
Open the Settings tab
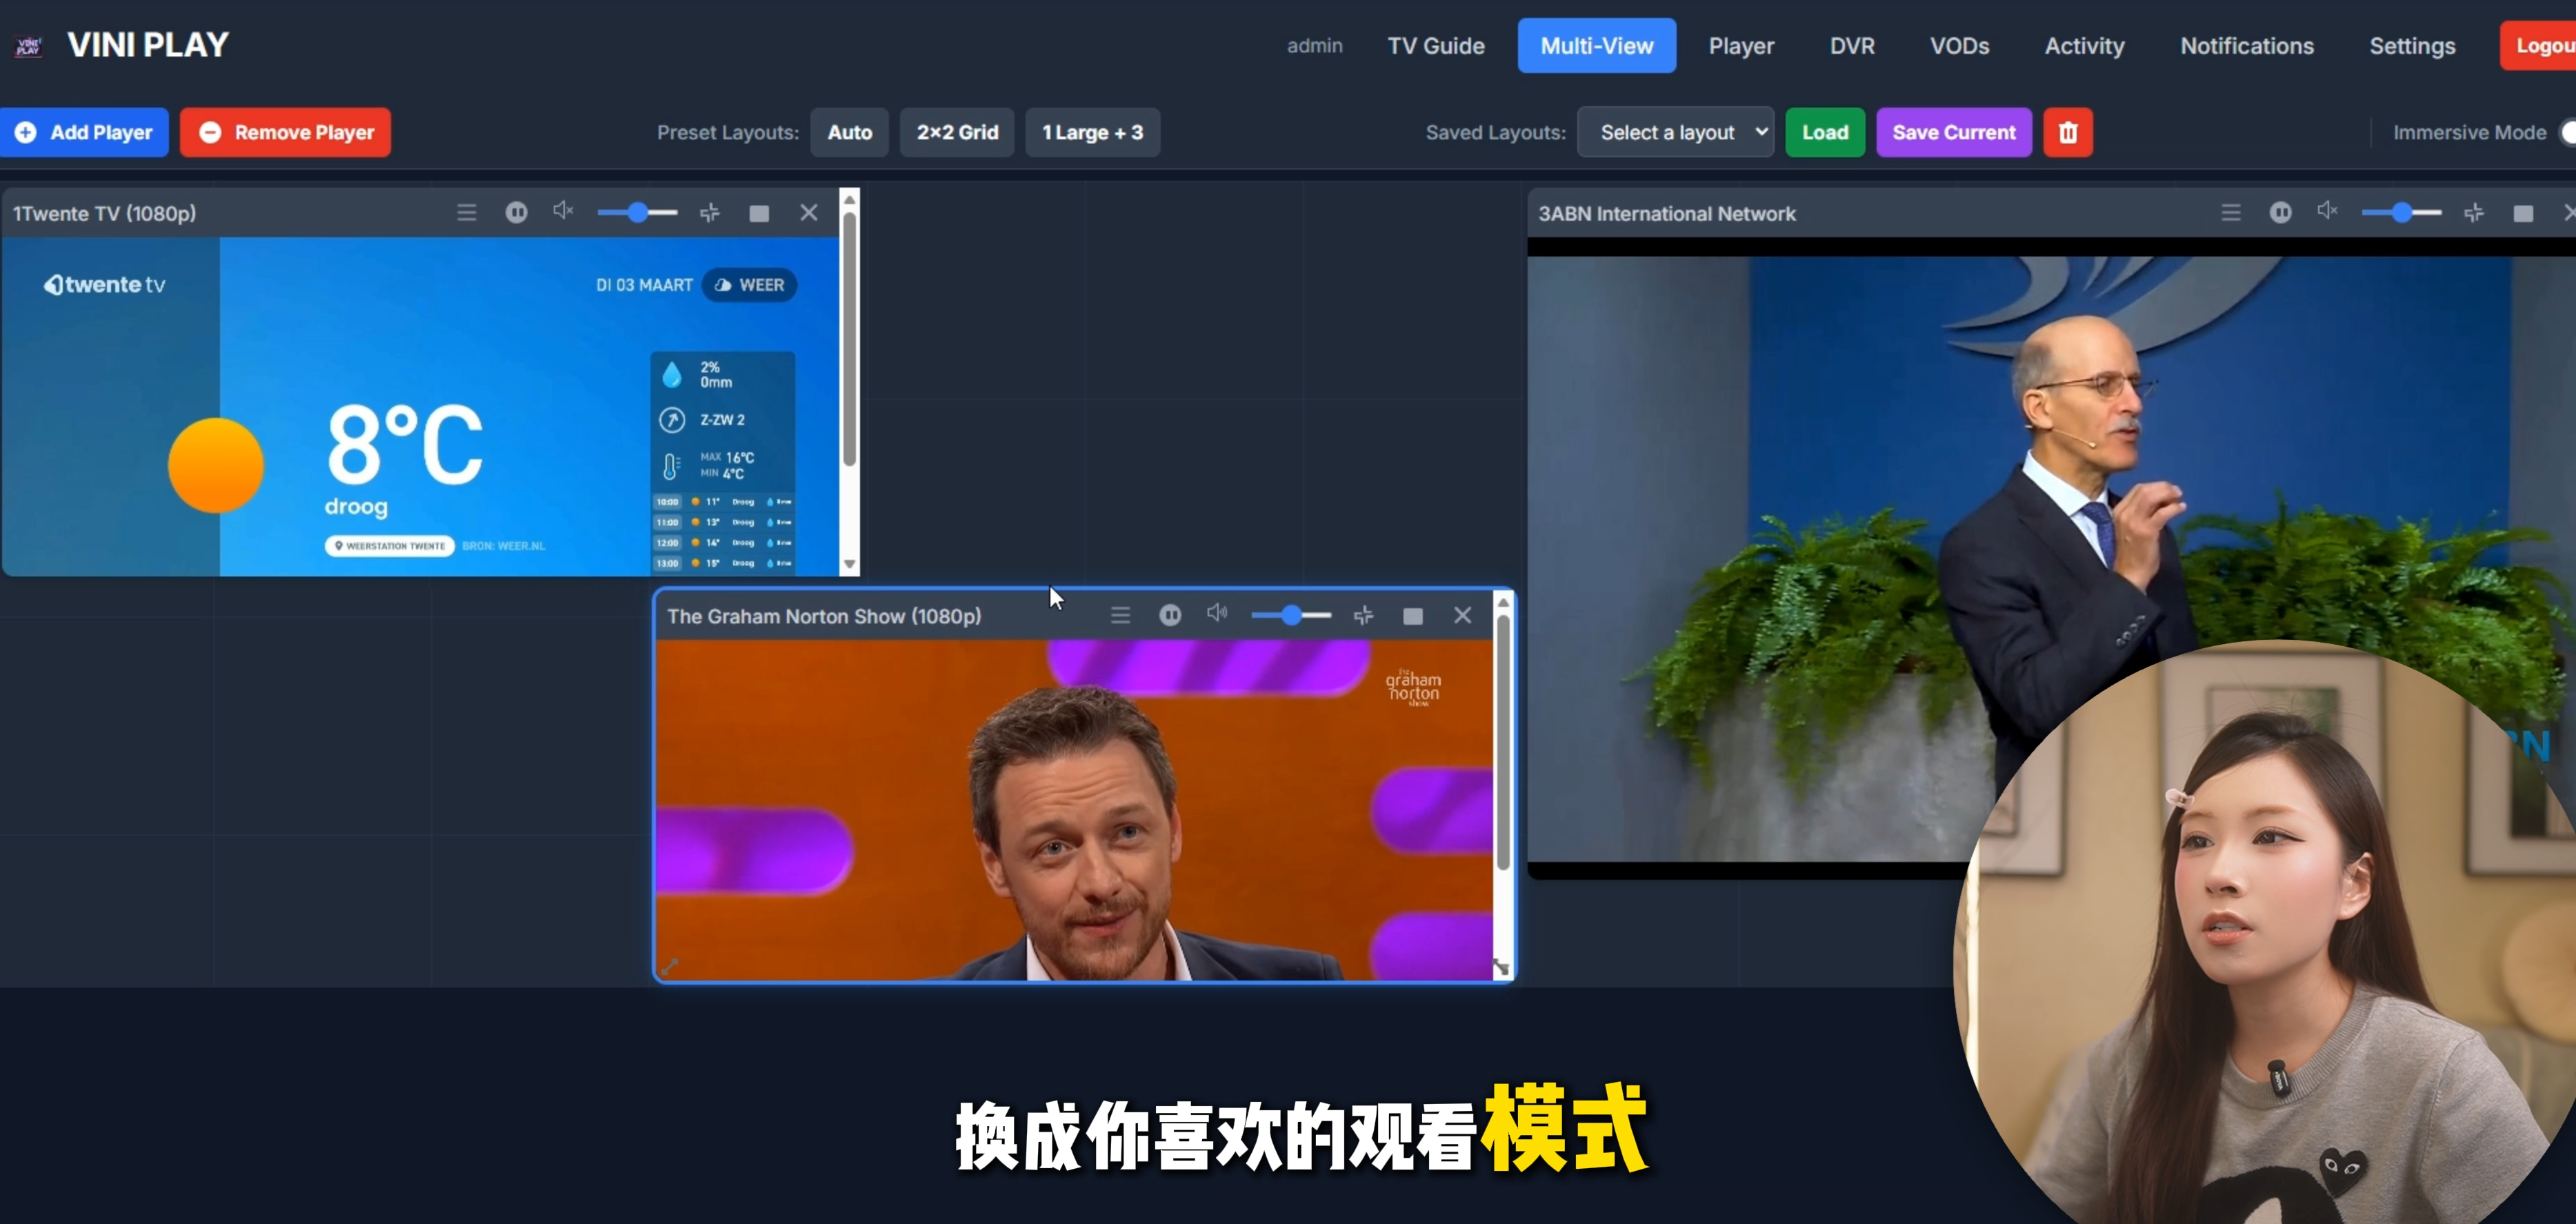pyautogui.click(x=2411, y=46)
